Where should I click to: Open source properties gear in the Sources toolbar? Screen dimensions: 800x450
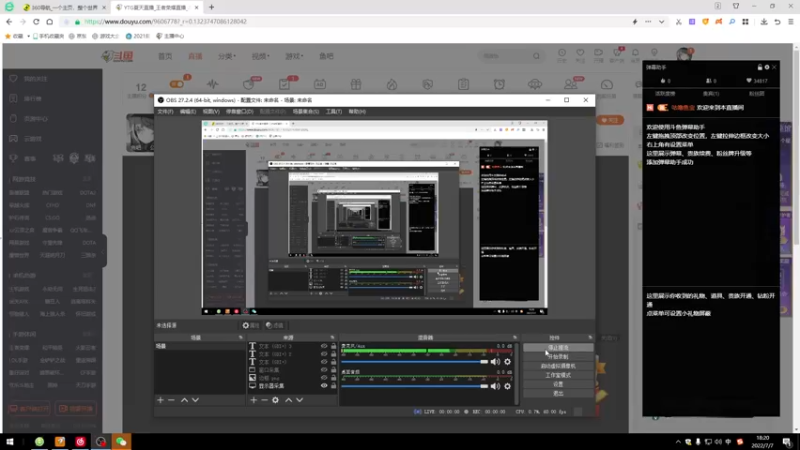point(276,400)
